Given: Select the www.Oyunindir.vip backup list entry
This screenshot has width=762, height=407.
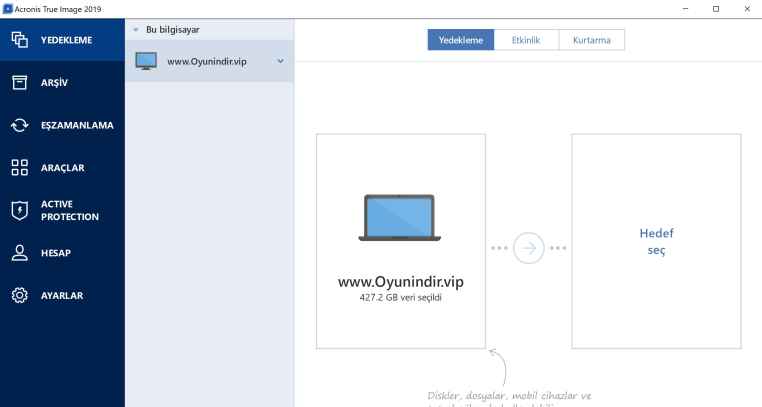Looking at the screenshot, I should tap(209, 61).
